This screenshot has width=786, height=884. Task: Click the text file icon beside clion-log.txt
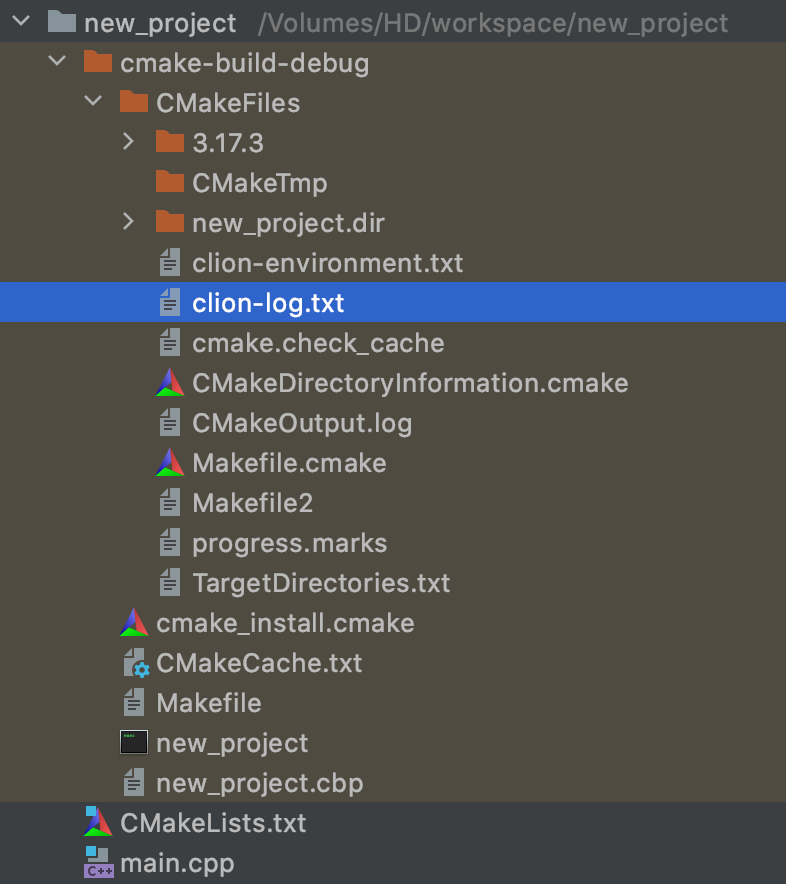(x=170, y=303)
